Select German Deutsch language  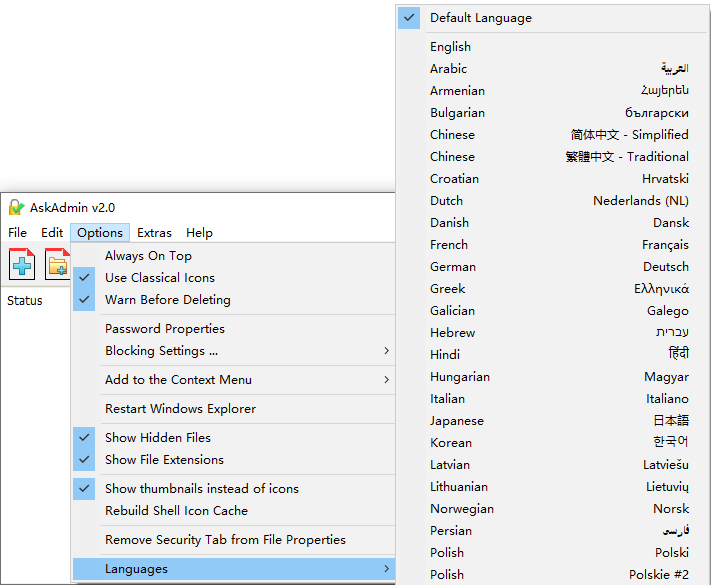552,267
